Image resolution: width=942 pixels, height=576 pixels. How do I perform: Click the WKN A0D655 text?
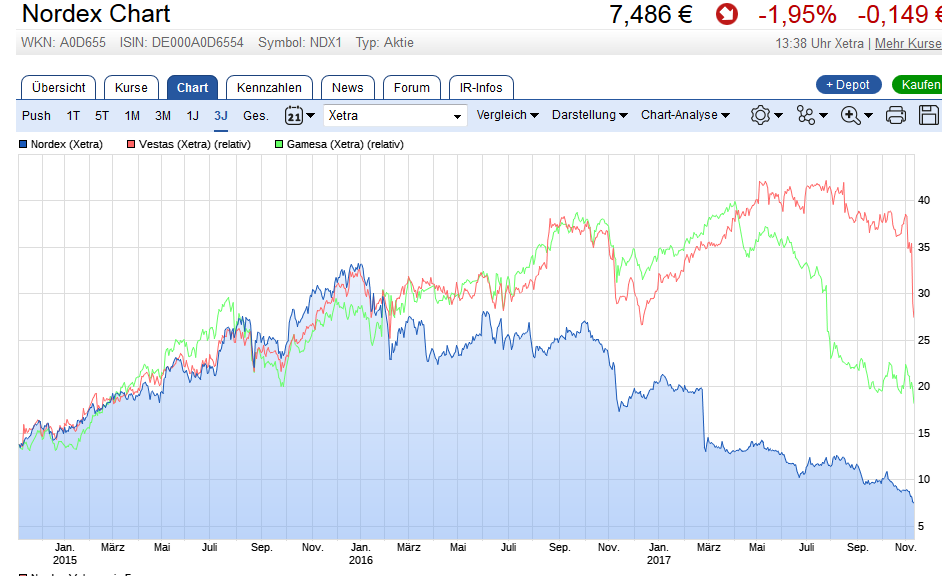(x=63, y=43)
